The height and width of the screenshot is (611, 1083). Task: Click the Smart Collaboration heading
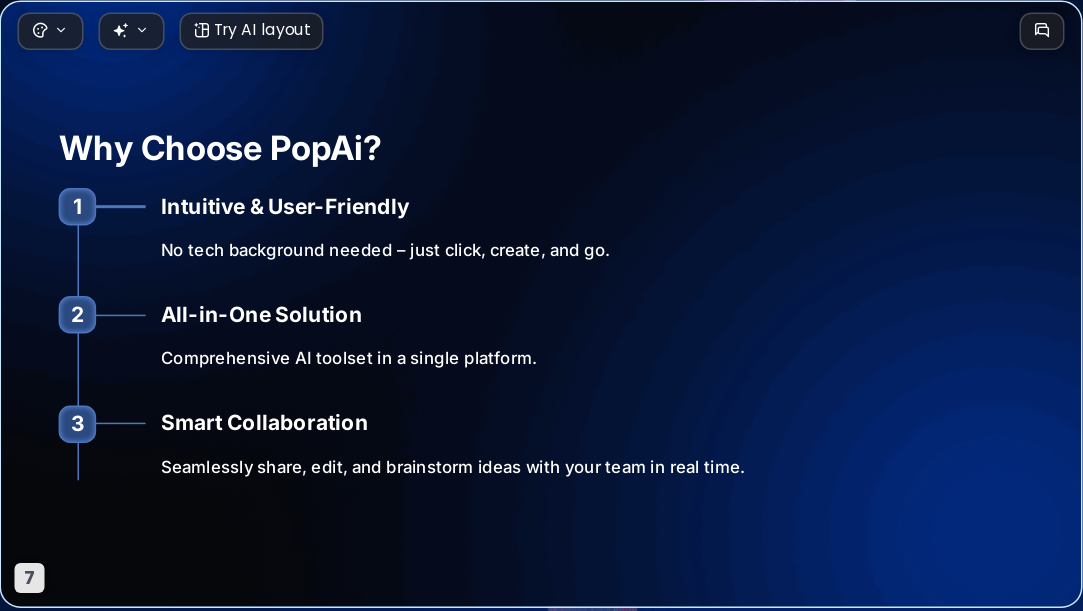(x=264, y=423)
